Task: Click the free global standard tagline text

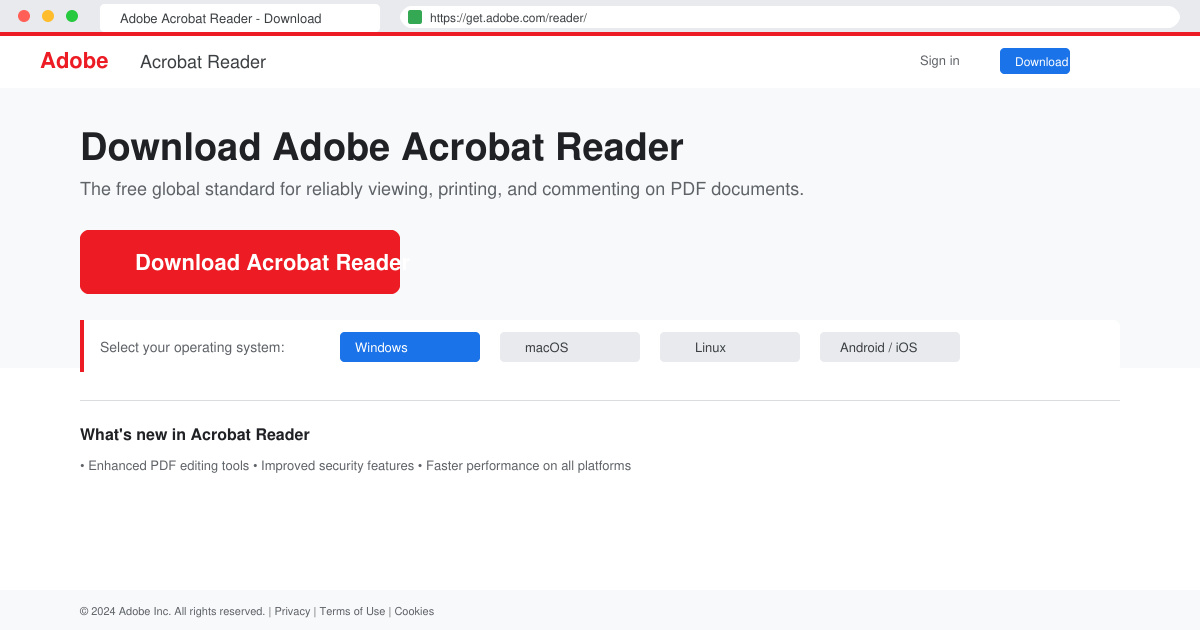Action: pyautogui.click(x=442, y=189)
